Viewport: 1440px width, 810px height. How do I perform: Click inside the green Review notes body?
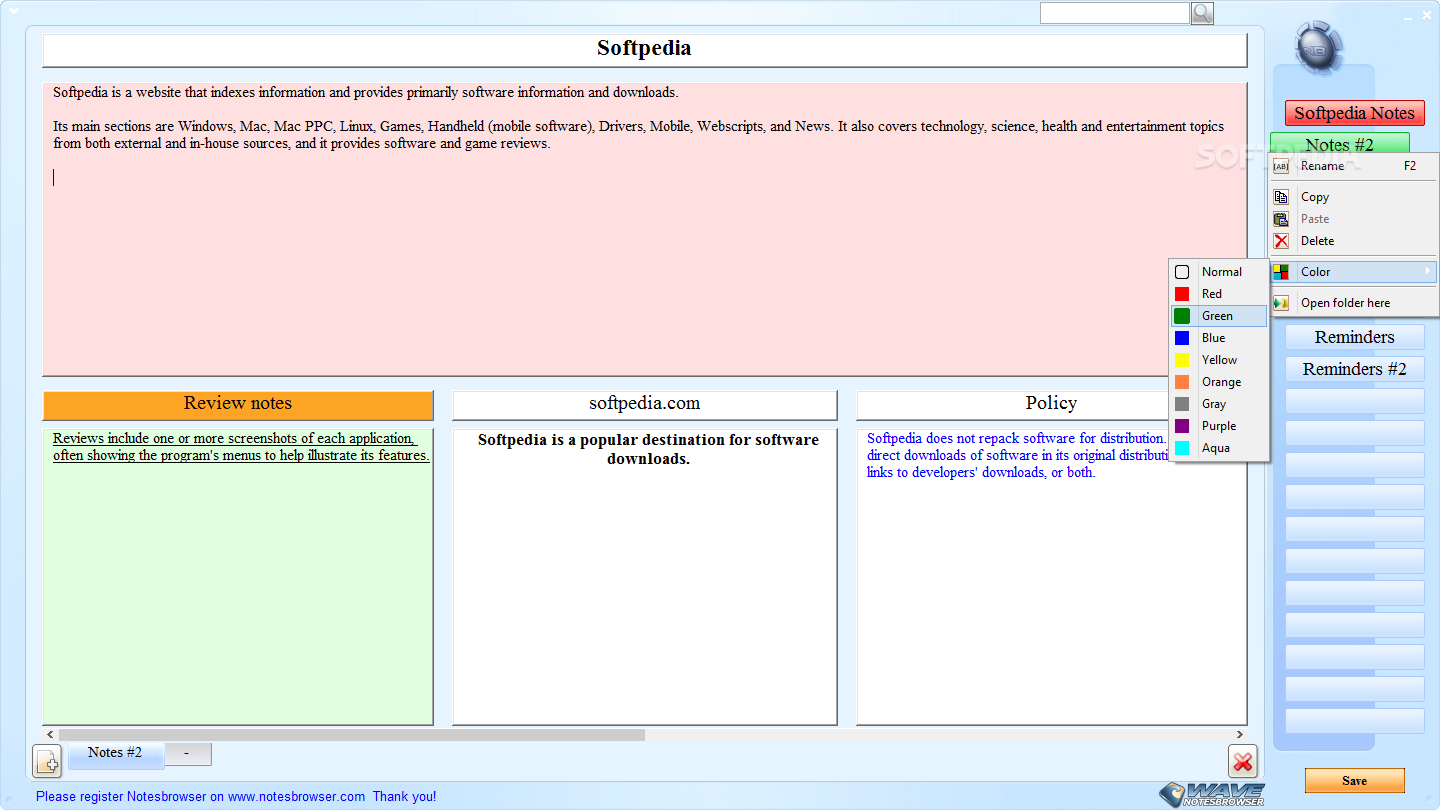pos(238,577)
